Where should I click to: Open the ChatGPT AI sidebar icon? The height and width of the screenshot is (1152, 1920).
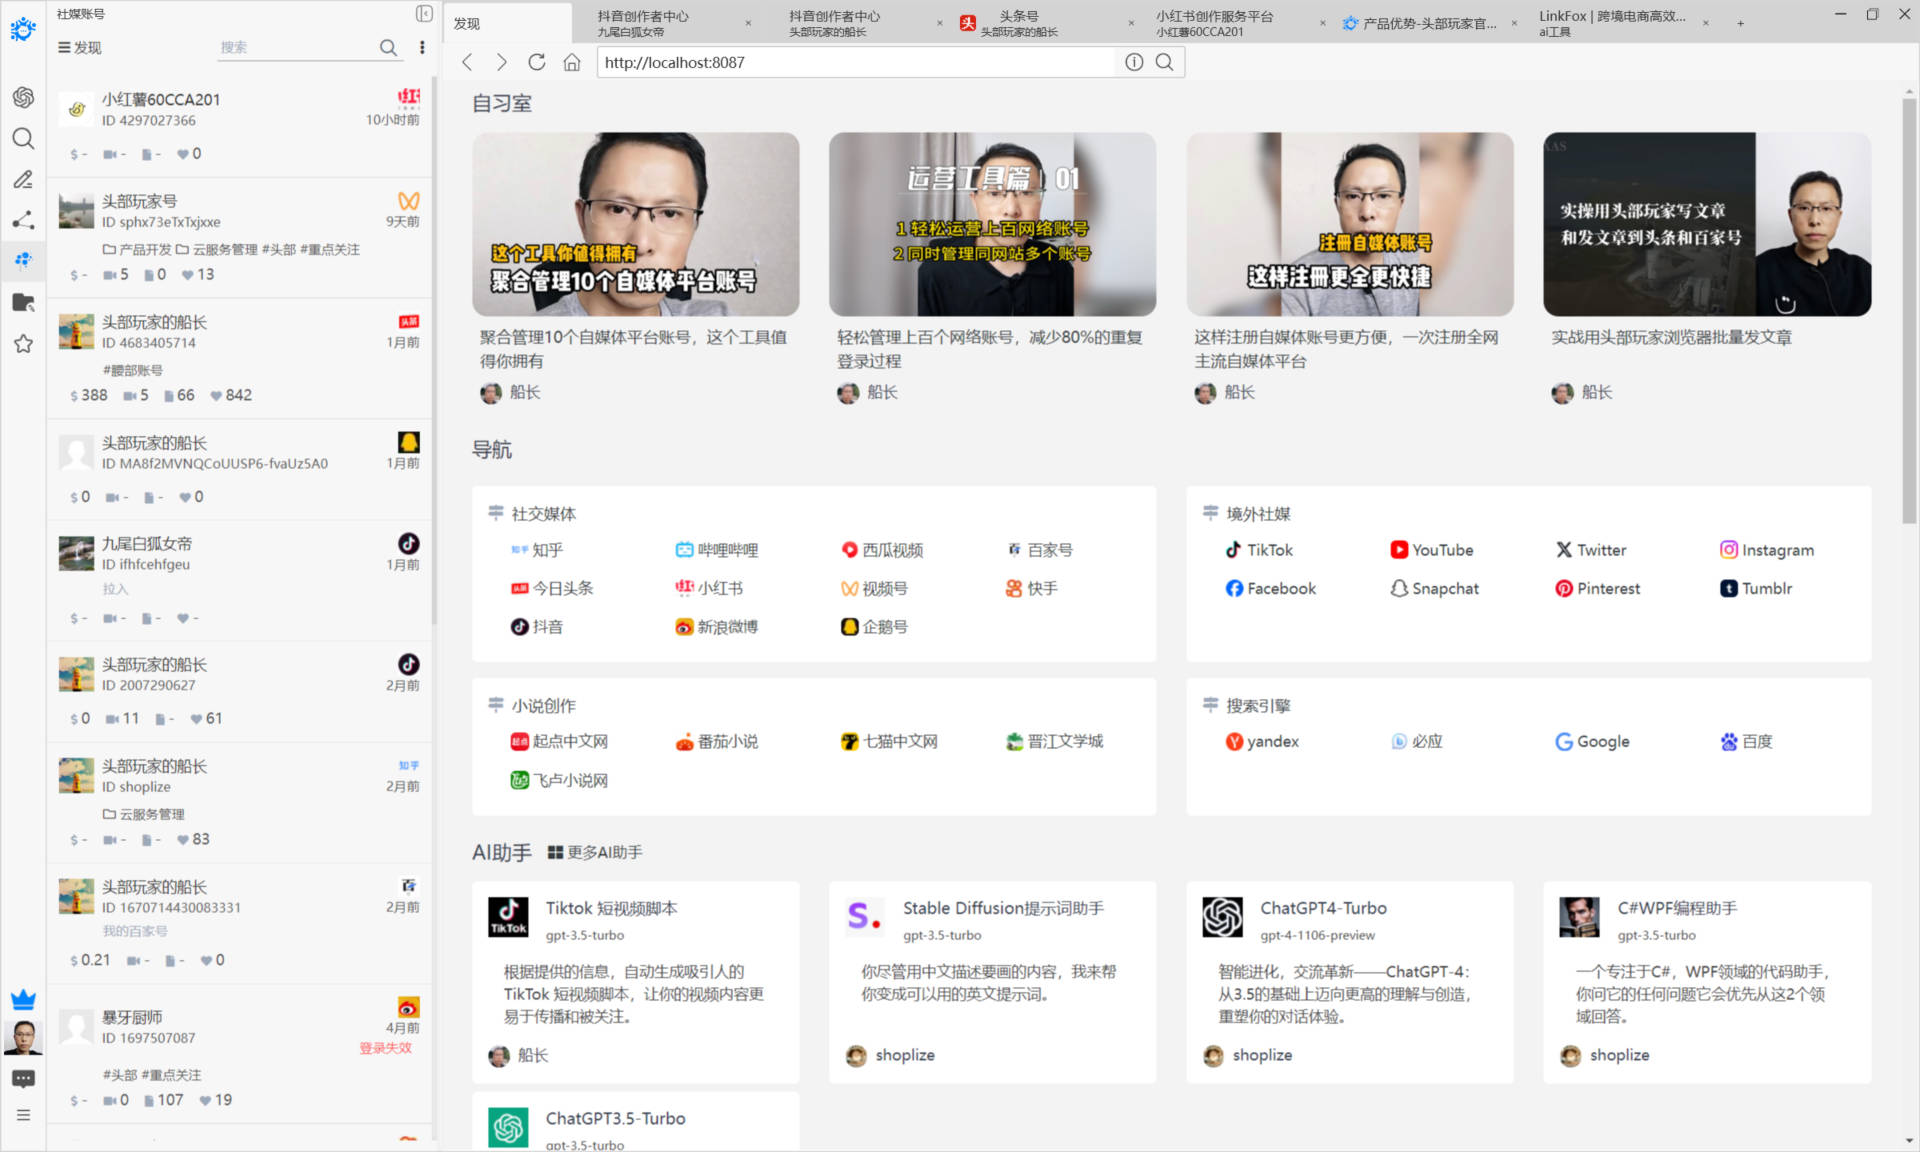tap(23, 97)
